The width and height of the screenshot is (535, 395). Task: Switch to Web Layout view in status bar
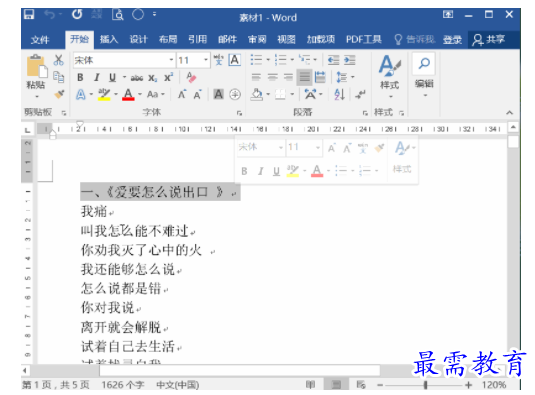click(361, 385)
